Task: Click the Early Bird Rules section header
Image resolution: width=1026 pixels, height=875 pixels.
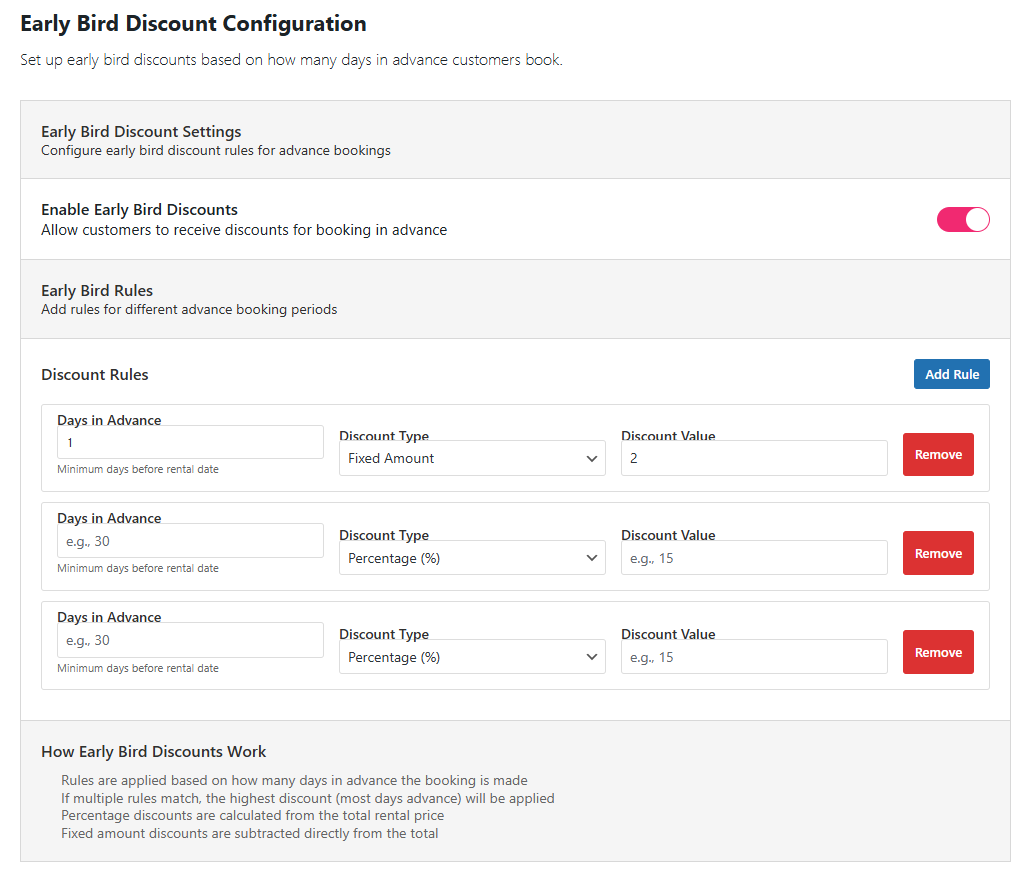Action: (x=97, y=291)
